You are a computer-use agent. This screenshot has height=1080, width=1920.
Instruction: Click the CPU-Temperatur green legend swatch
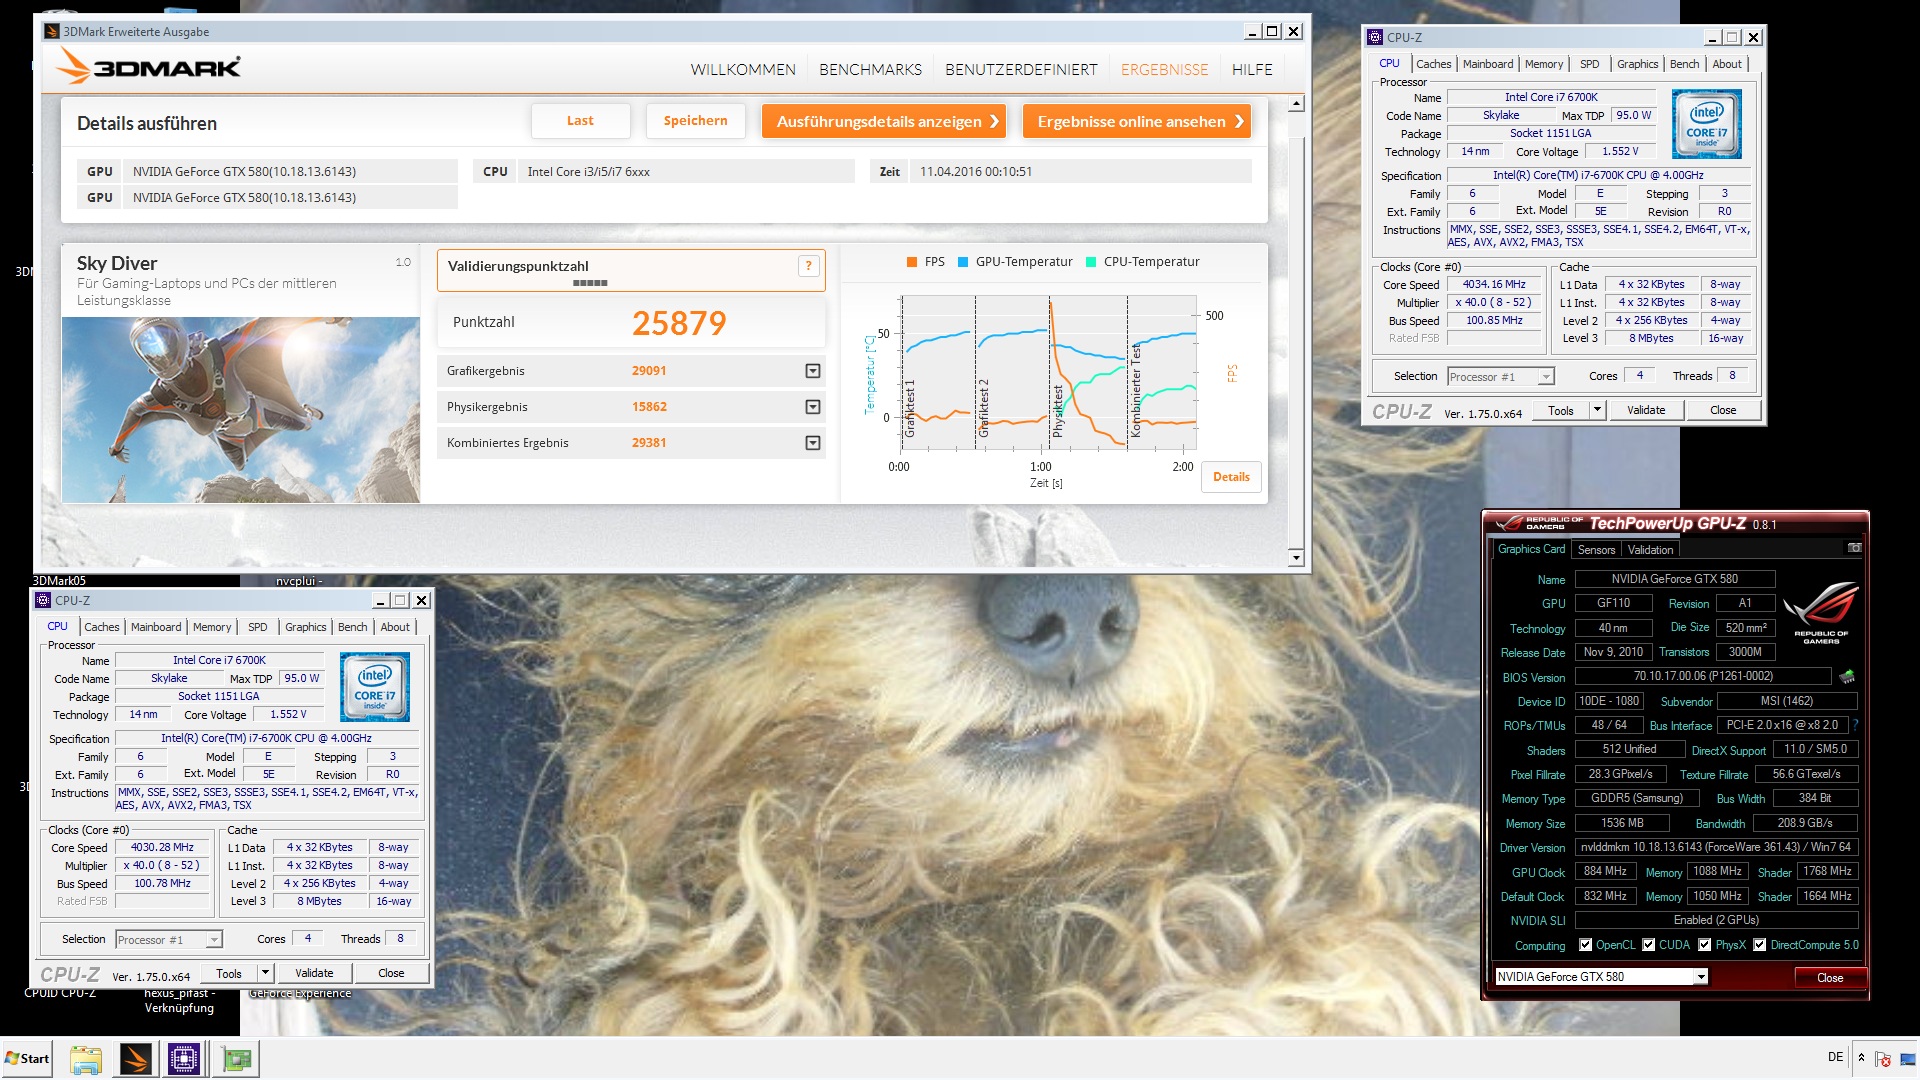1091,262
